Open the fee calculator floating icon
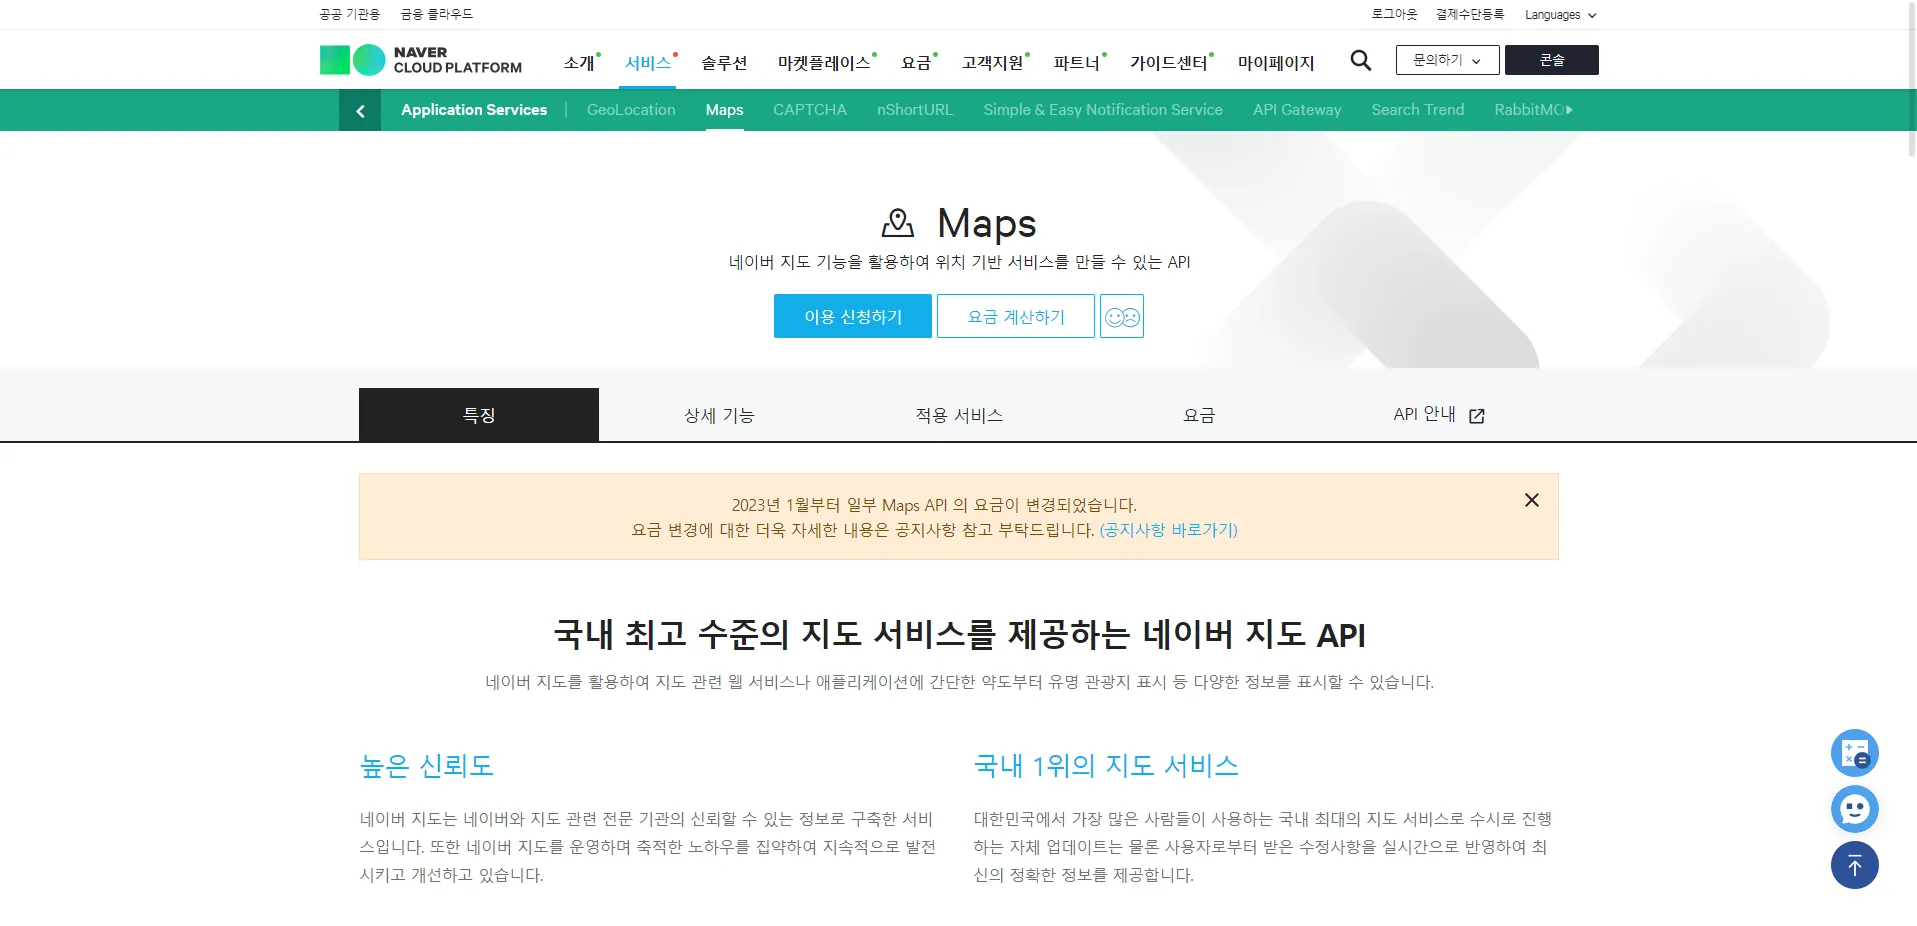This screenshot has width=1917, height=926. point(1854,753)
